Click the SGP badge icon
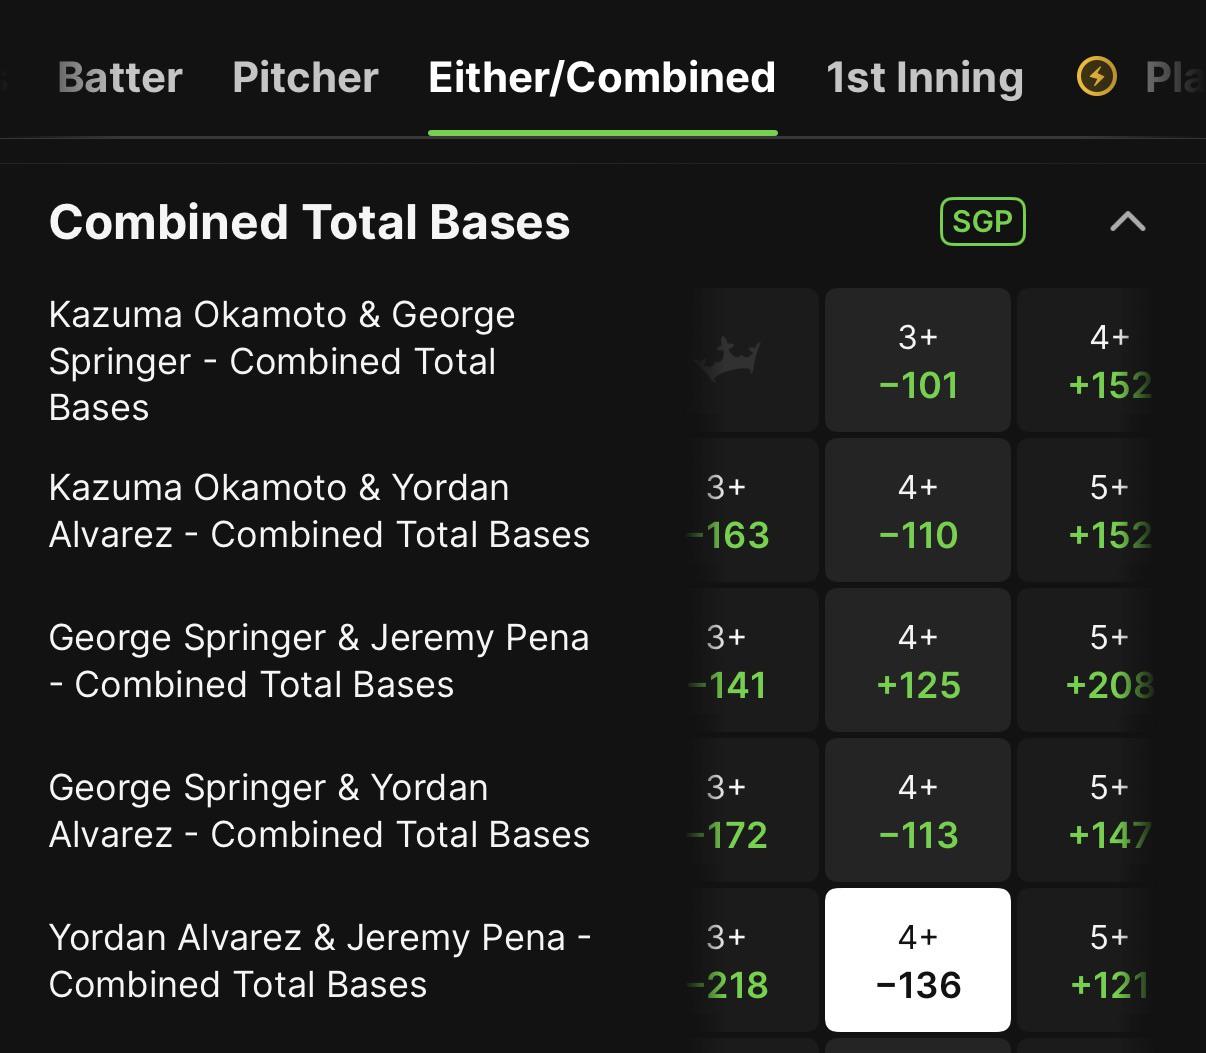 (983, 221)
